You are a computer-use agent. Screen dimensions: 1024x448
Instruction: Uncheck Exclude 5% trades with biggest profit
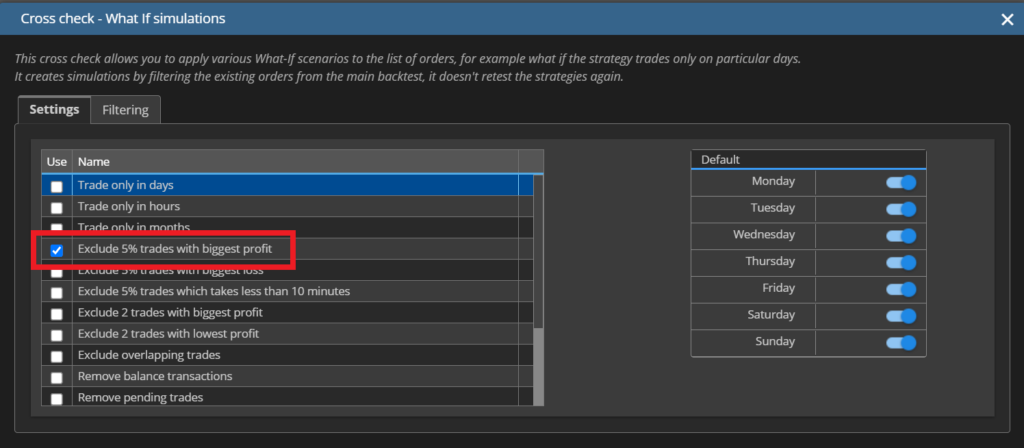tap(57, 250)
